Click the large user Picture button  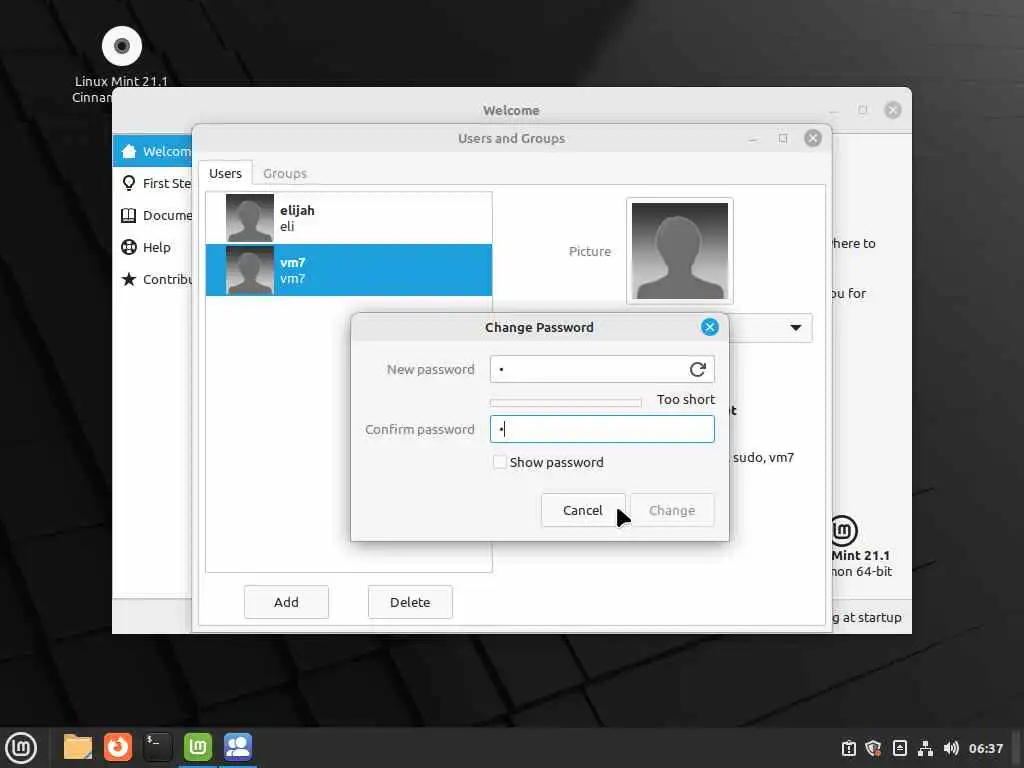point(679,251)
